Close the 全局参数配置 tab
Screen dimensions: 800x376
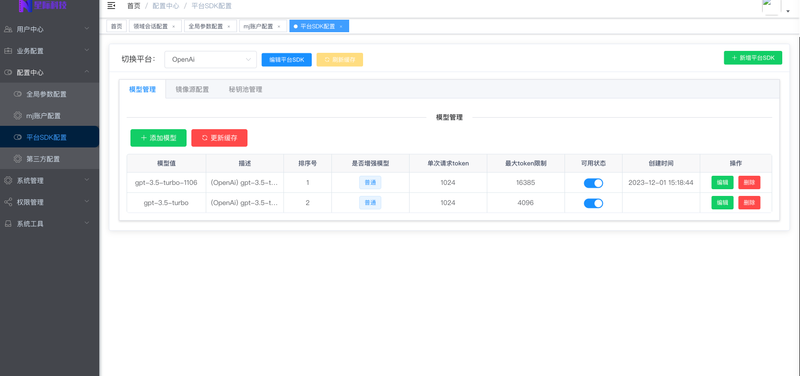point(229,27)
